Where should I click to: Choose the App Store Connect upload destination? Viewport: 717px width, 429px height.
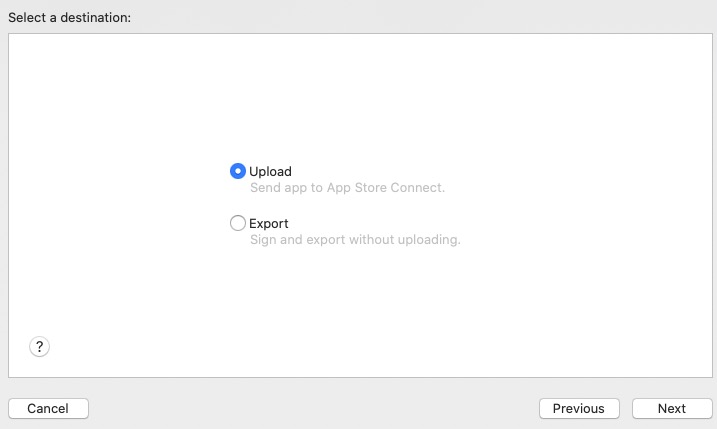coord(238,171)
